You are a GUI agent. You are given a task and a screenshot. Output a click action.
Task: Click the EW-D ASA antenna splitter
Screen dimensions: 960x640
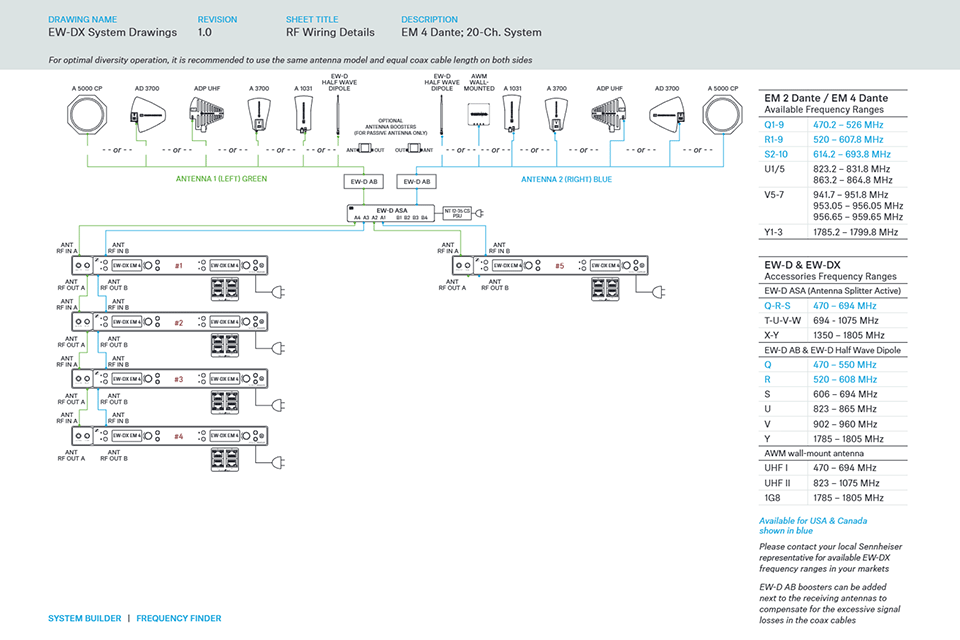(391, 213)
